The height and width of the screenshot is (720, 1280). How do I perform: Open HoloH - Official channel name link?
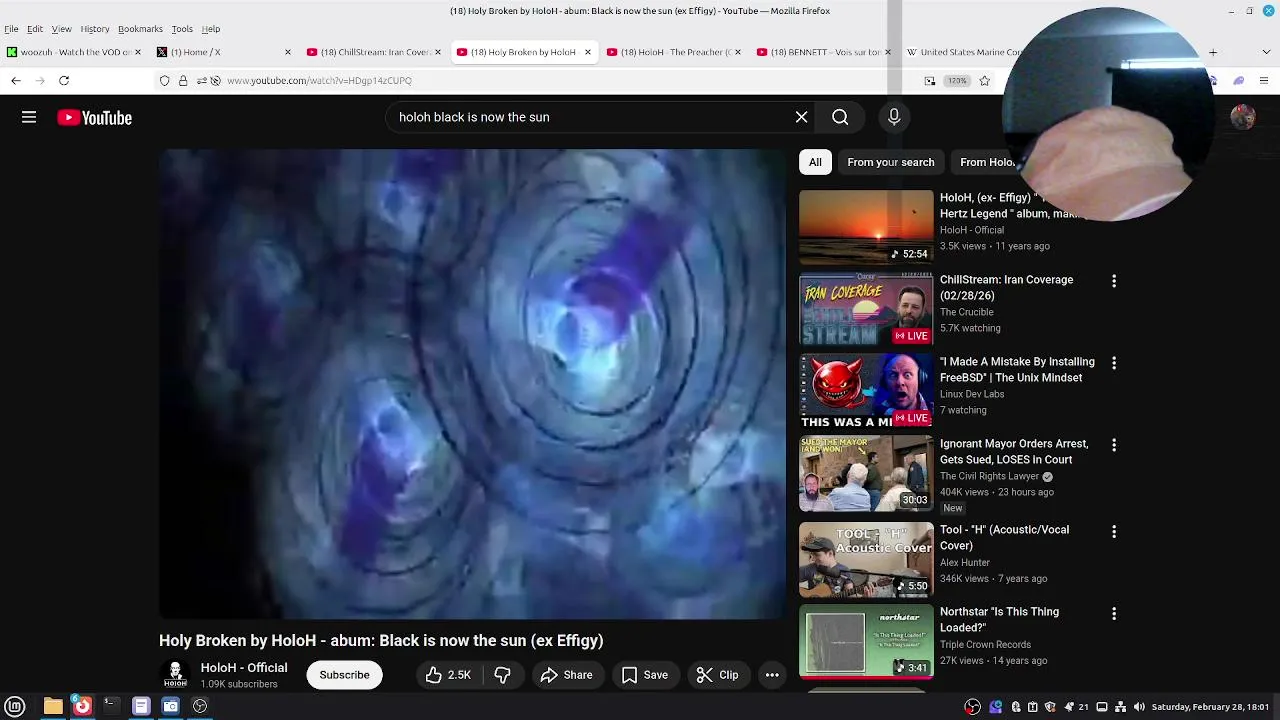click(244, 668)
